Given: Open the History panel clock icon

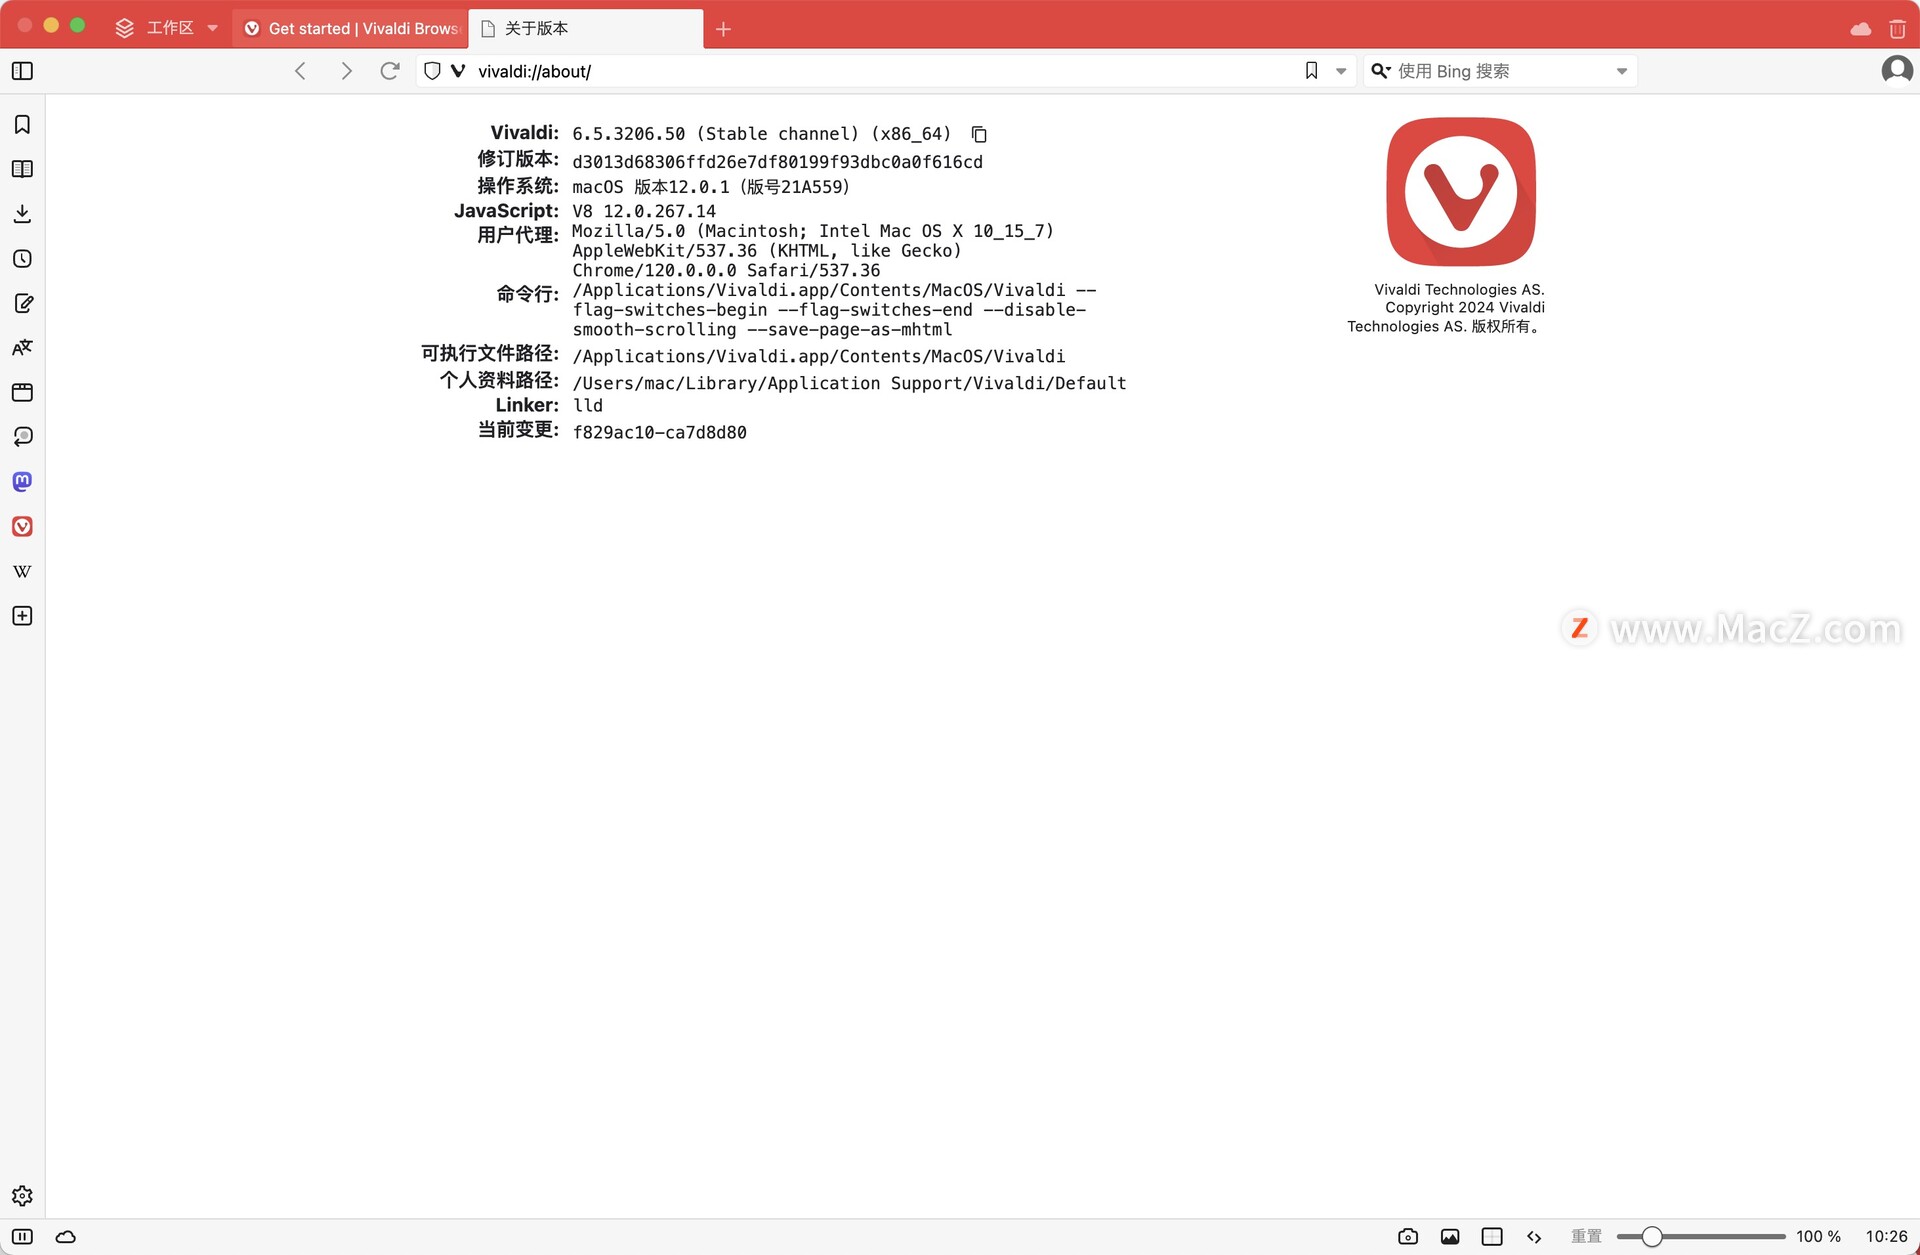Looking at the screenshot, I should [22, 259].
